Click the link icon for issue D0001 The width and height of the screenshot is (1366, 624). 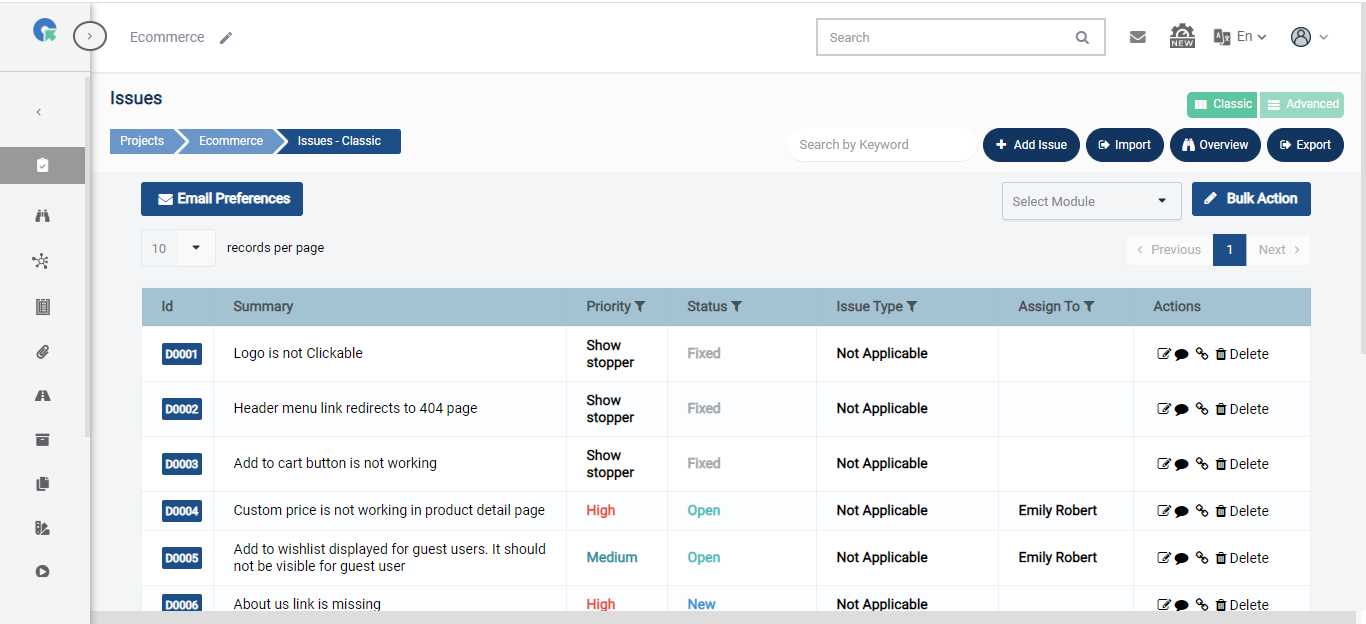coord(1202,354)
